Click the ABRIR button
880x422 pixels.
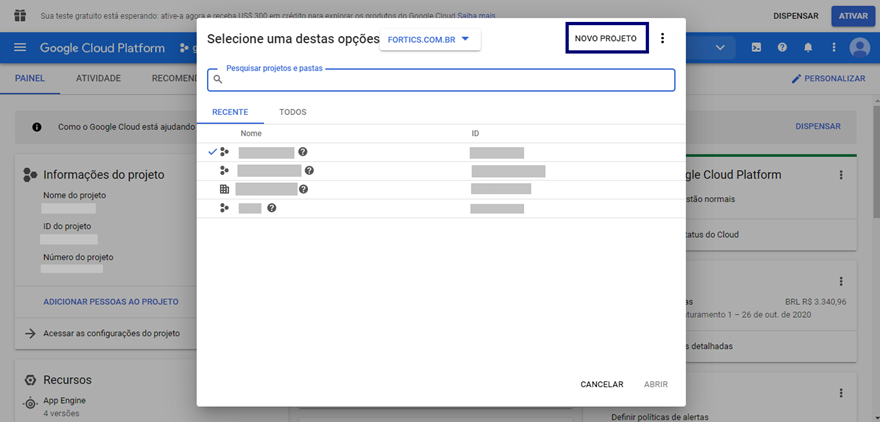656,384
